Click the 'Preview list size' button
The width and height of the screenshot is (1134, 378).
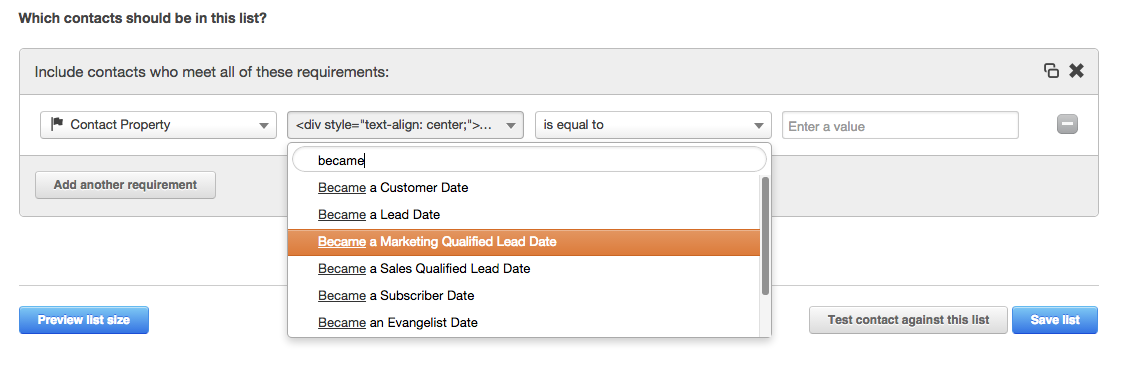(x=84, y=320)
